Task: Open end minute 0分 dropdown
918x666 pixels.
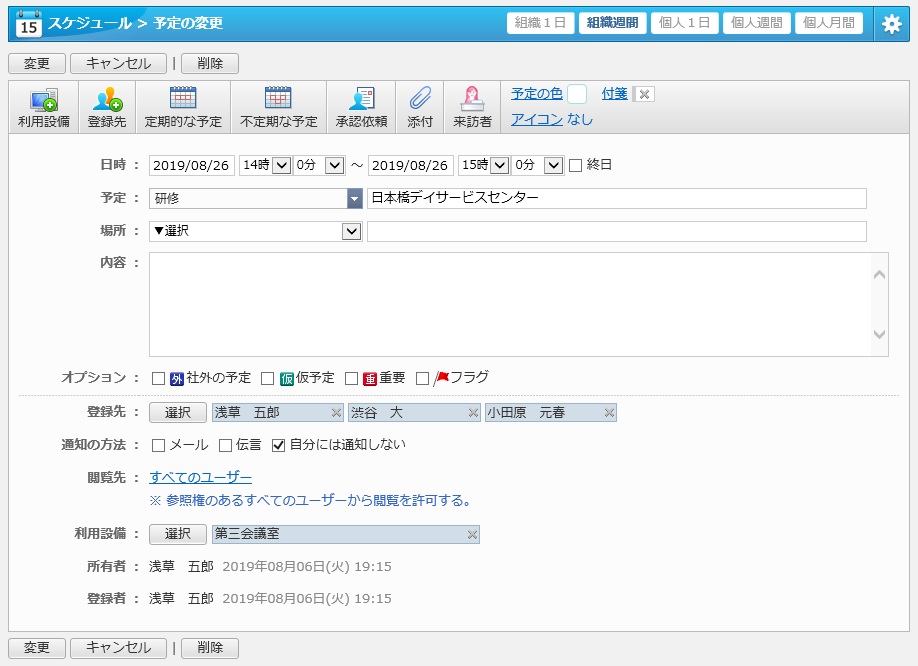Action: (x=537, y=165)
